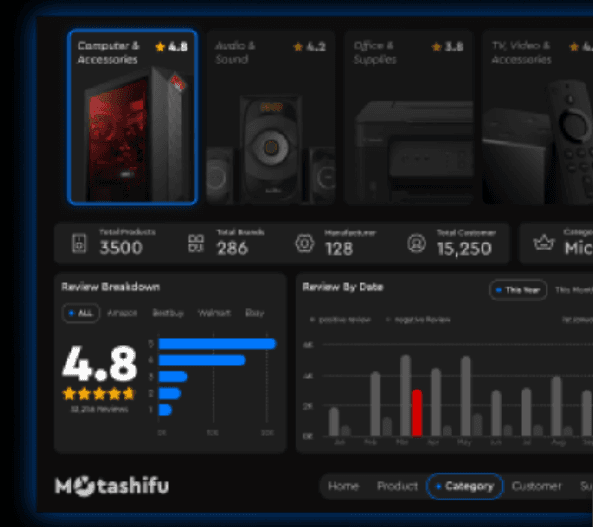Click the 3500 total products value
The height and width of the screenshot is (527, 593).
click(x=121, y=248)
